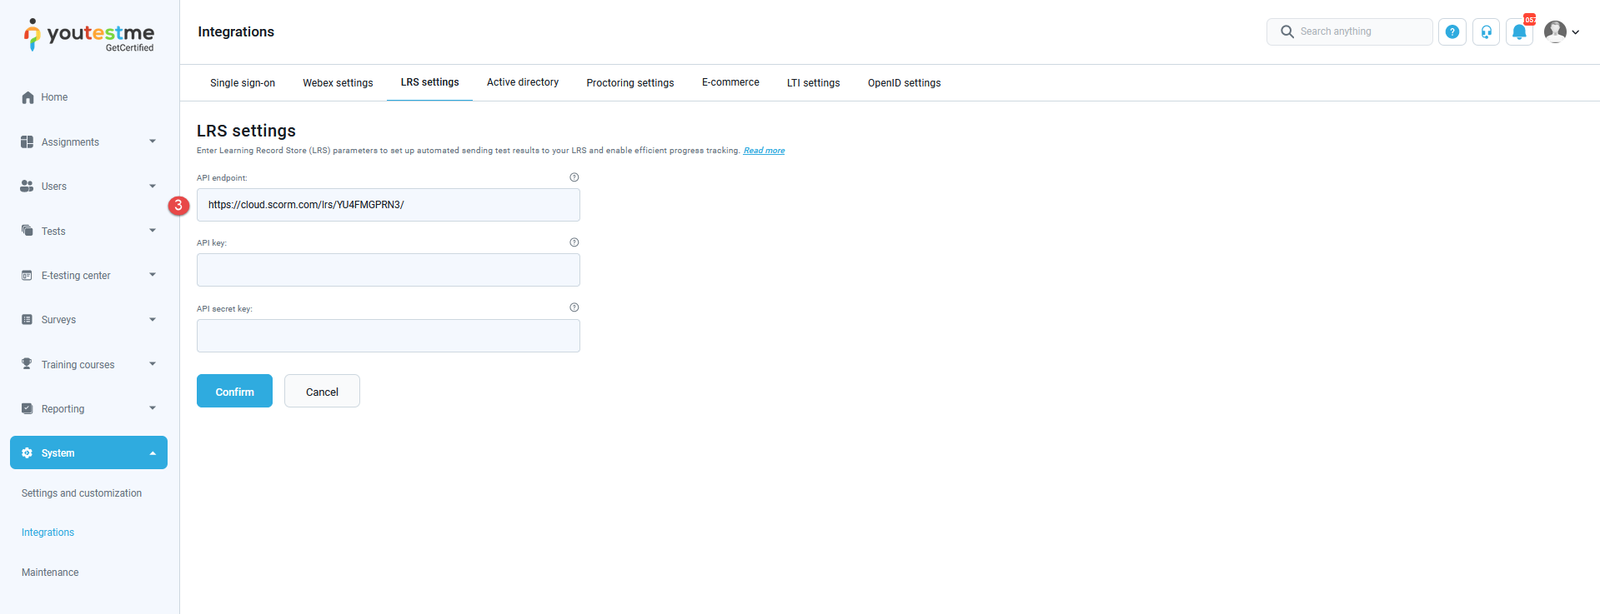
Task: Click the API endpoint help icon
Action: click(574, 177)
